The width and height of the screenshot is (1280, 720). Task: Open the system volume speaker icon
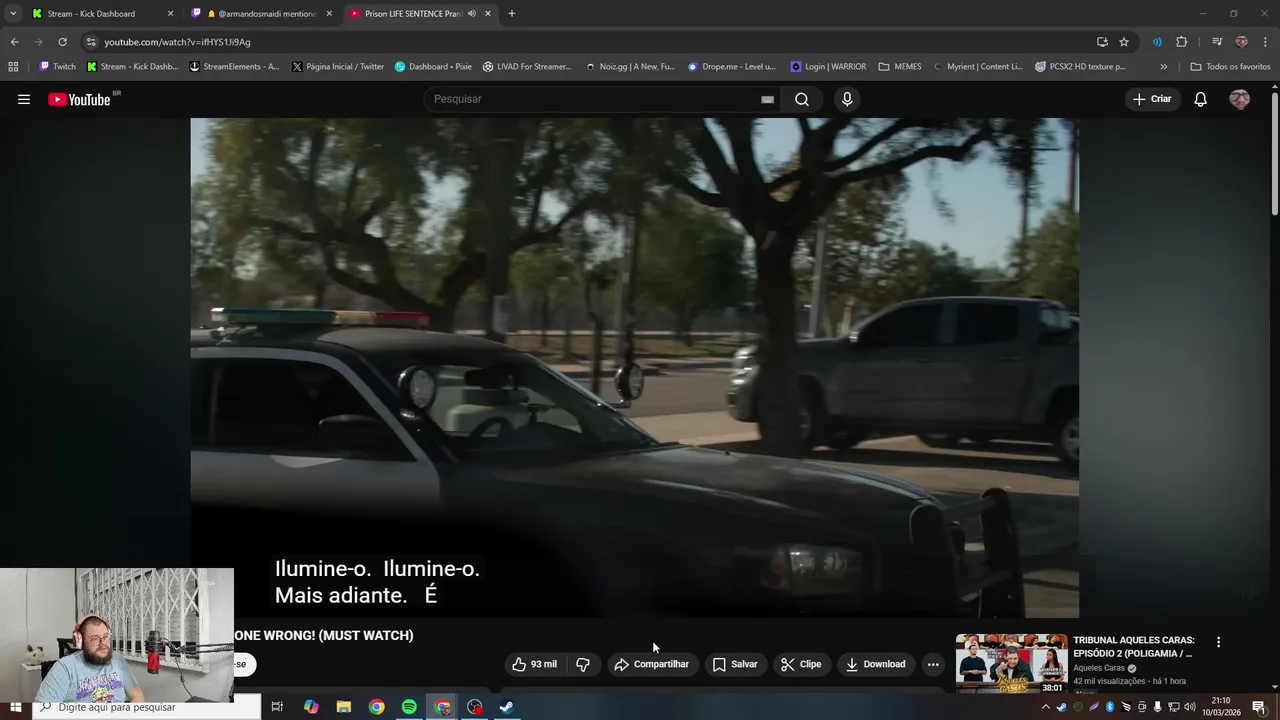pyautogui.click(x=1190, y=707)
